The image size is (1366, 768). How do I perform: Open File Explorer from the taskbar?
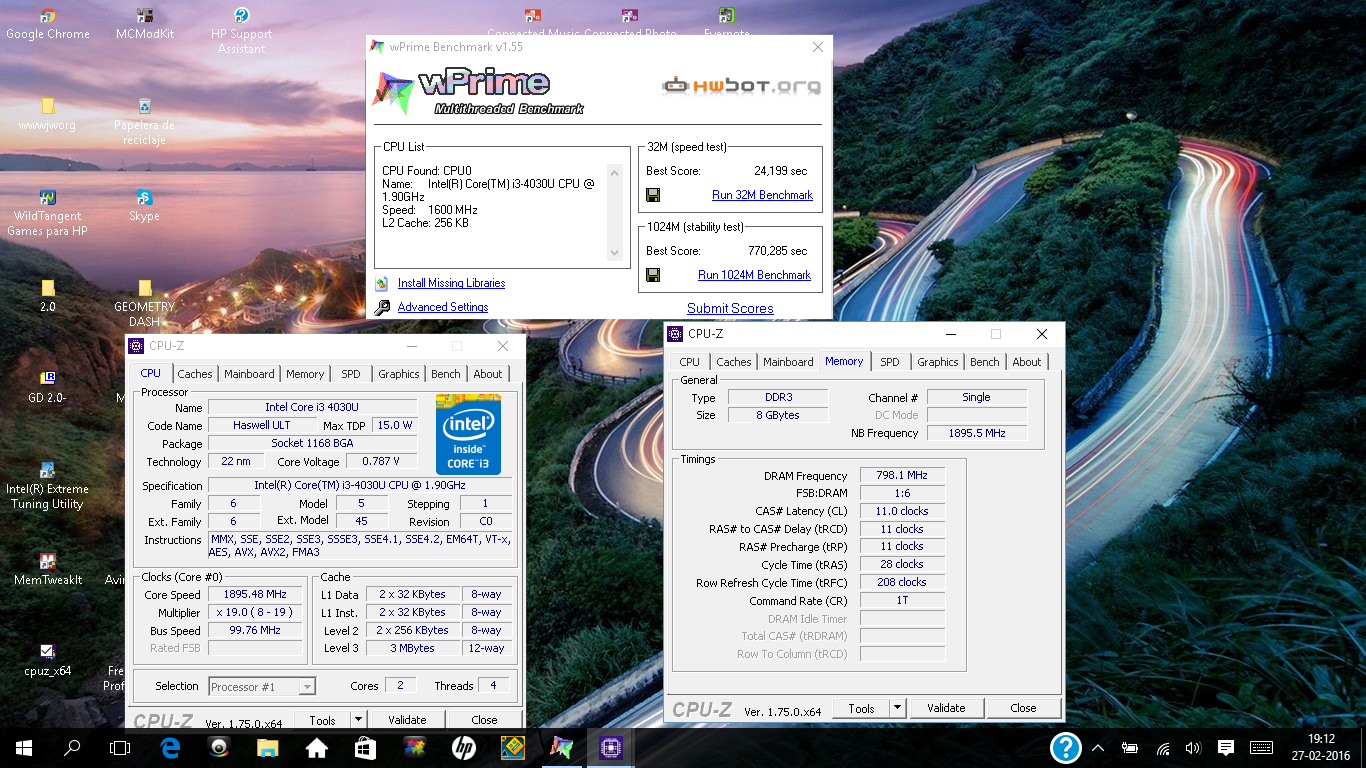267,747
